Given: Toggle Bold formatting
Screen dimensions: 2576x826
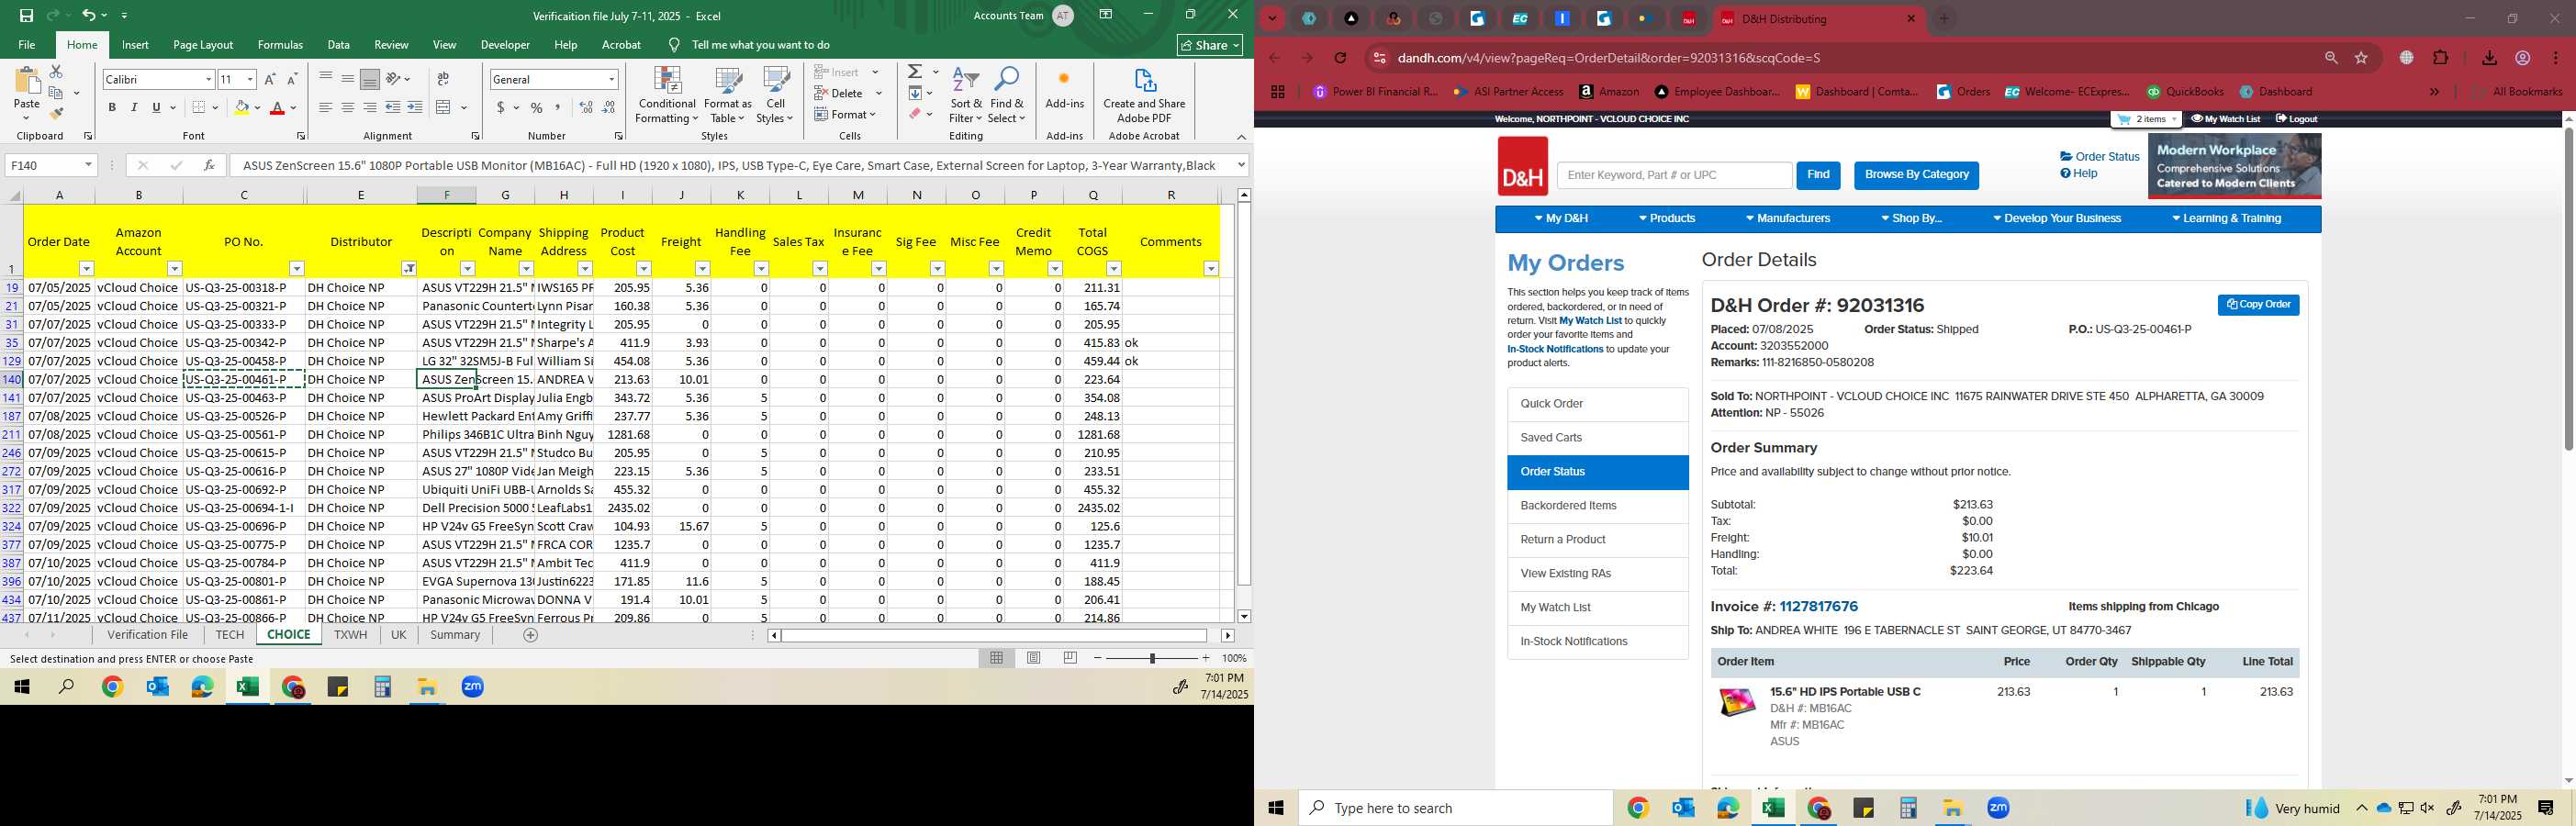Looking at the screenshot, I should coord(112,107).
